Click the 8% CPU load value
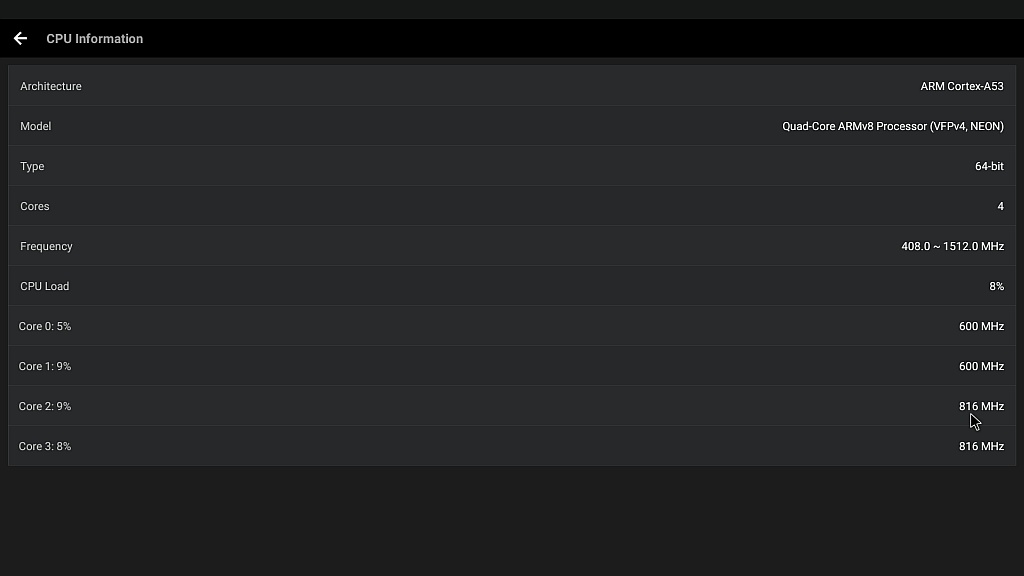The width and height of the screenshot is (1024, 576). tap(997, 286)
